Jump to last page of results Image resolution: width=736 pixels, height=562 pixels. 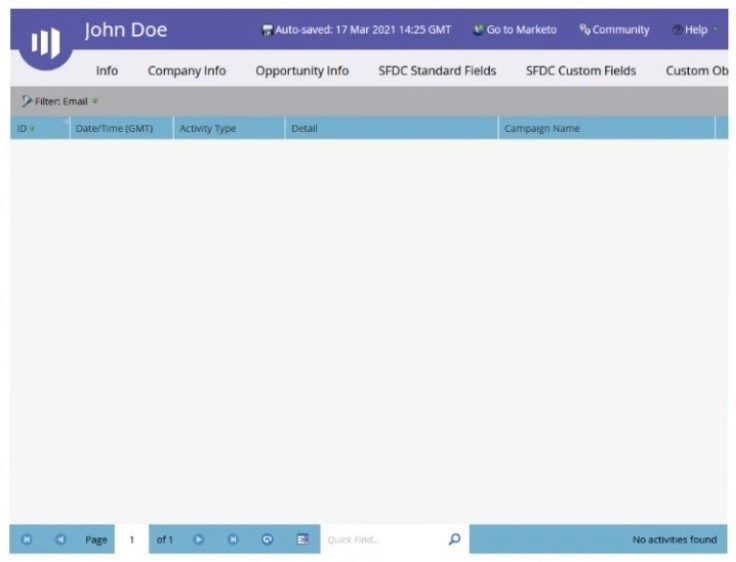pos(233,539)
